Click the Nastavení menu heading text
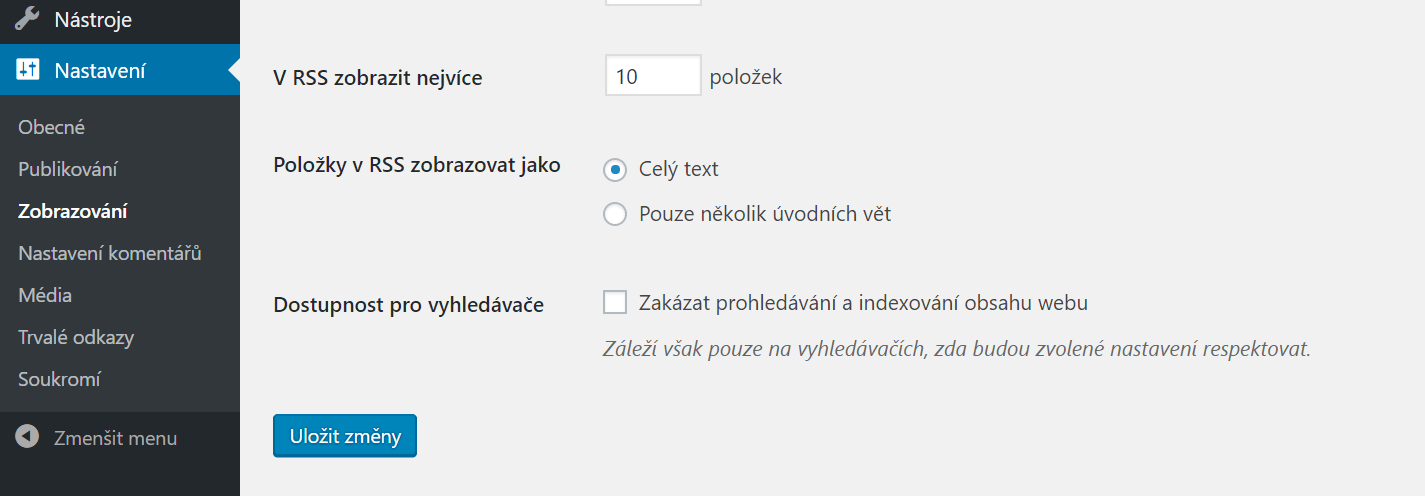Viewport: 1425px width, 496px height. click(x=100, y=70)
